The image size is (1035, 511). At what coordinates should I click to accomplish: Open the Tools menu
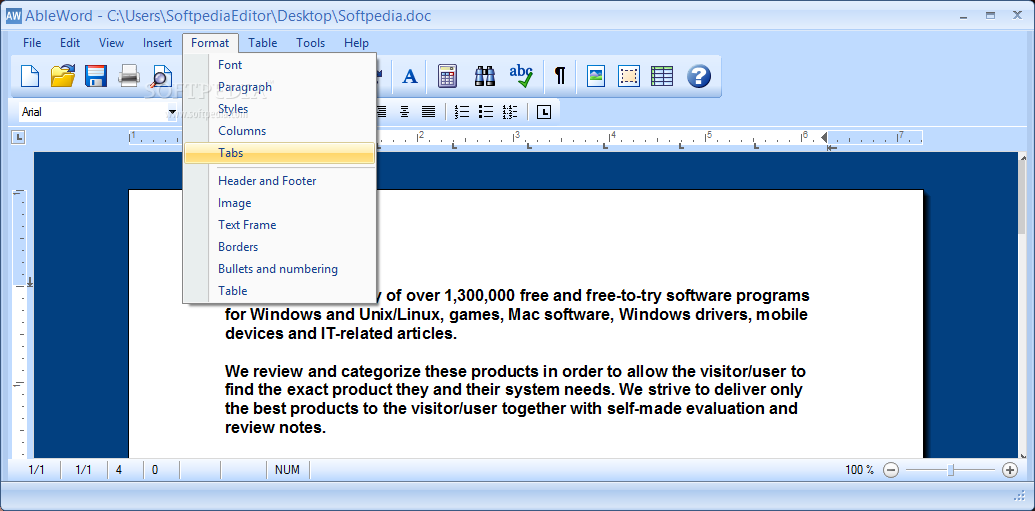(x=310, y=43)
